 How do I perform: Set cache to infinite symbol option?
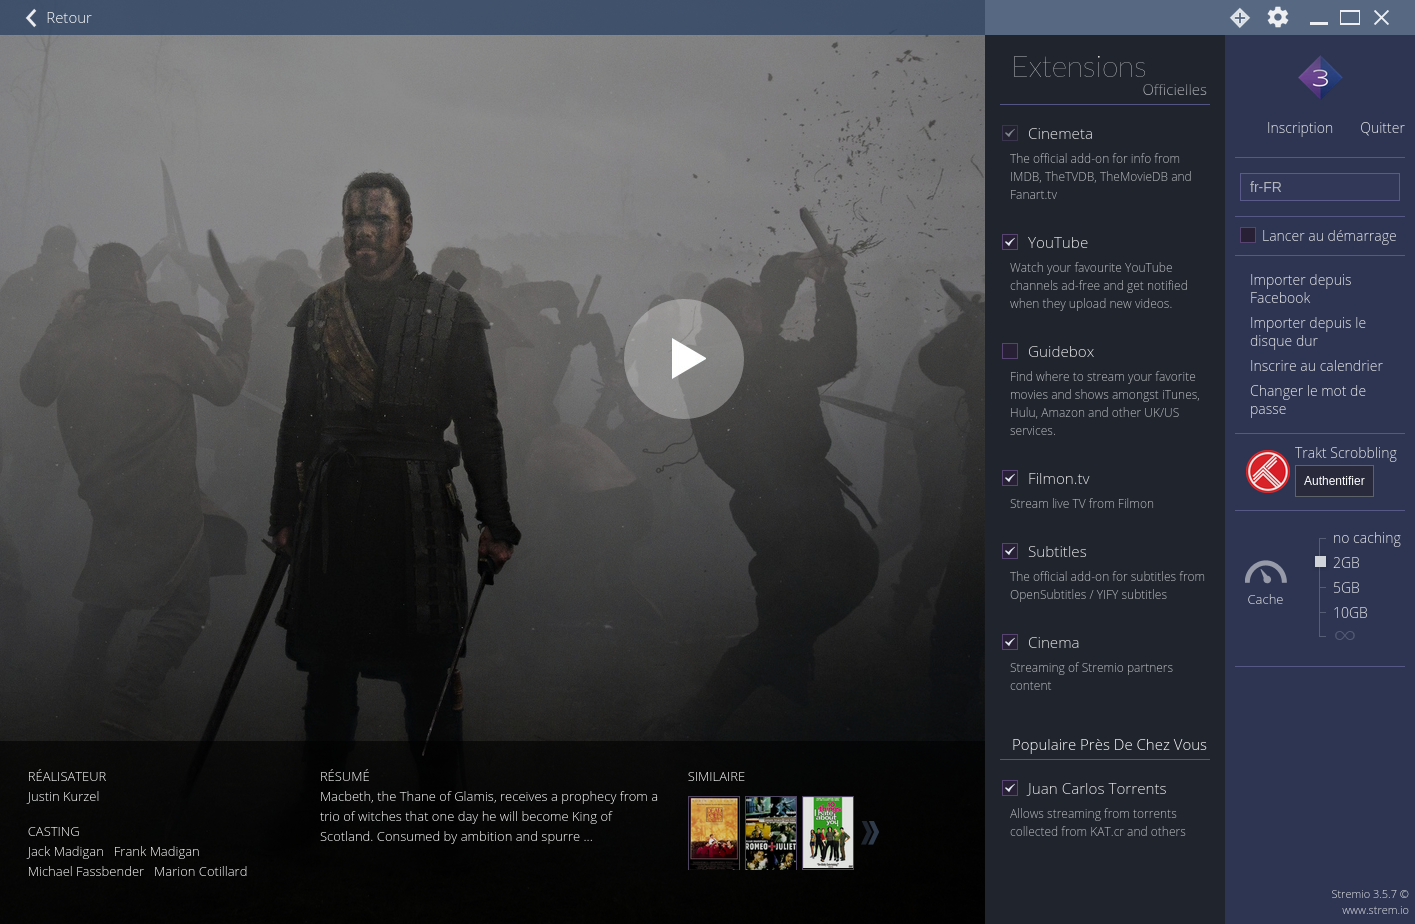tap(1345, 635)
